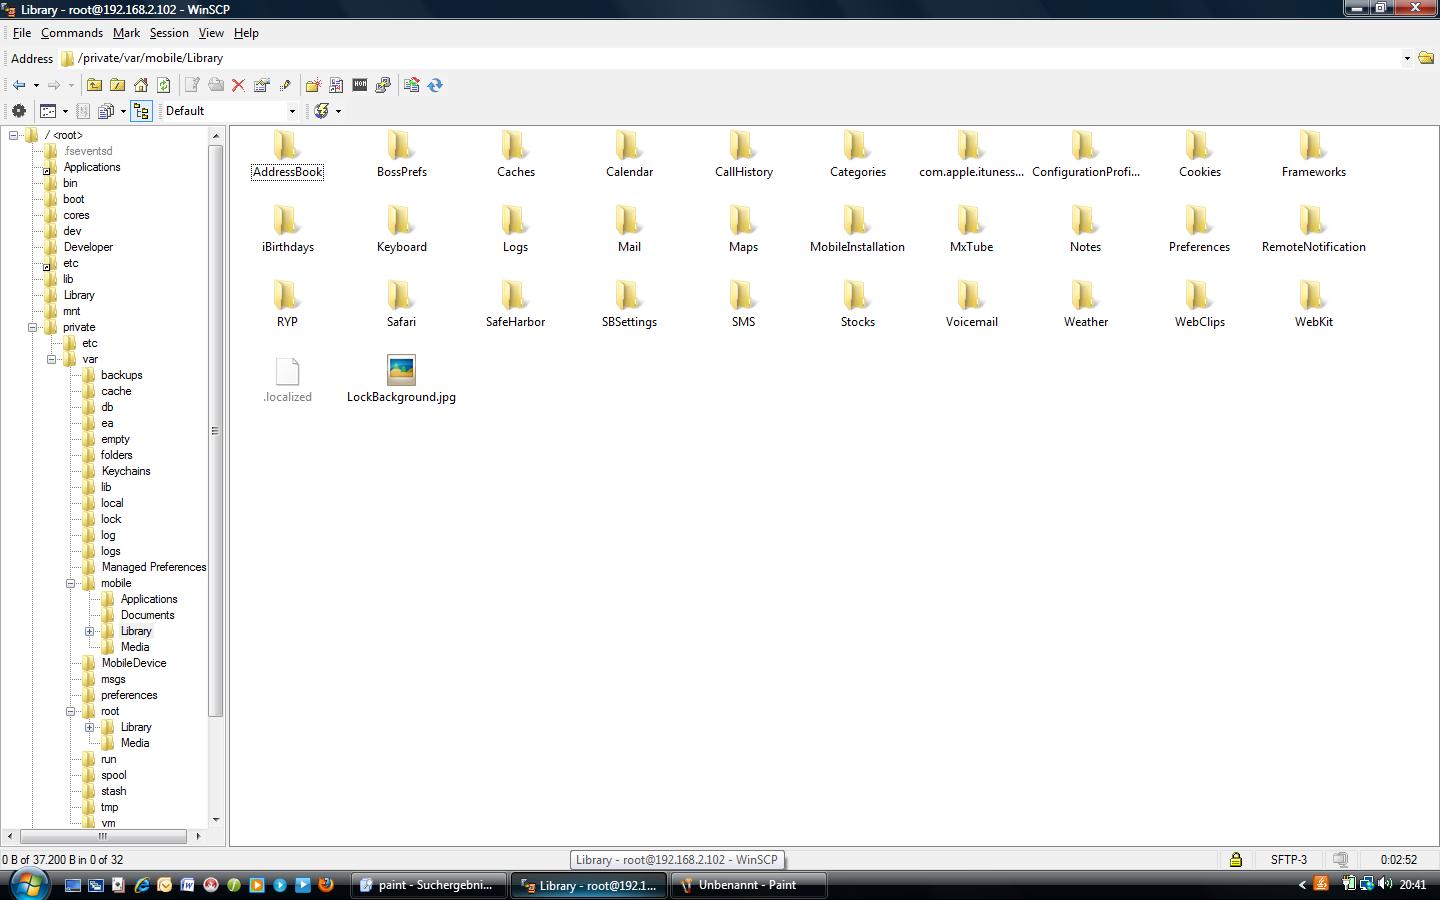The image size is (1440, 900).
Task: Select the CallHistory folder
Action: [743, 154]
